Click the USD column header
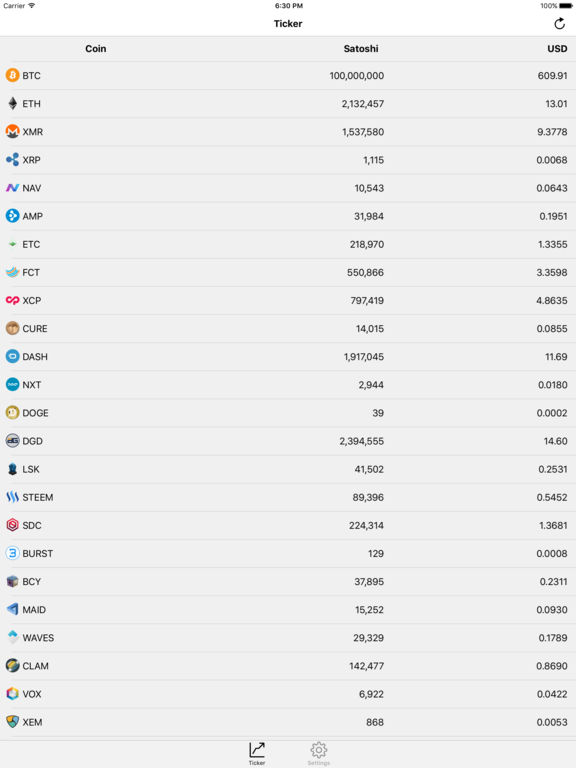This screenshot has height=768, width=576. tap(557, 48)
